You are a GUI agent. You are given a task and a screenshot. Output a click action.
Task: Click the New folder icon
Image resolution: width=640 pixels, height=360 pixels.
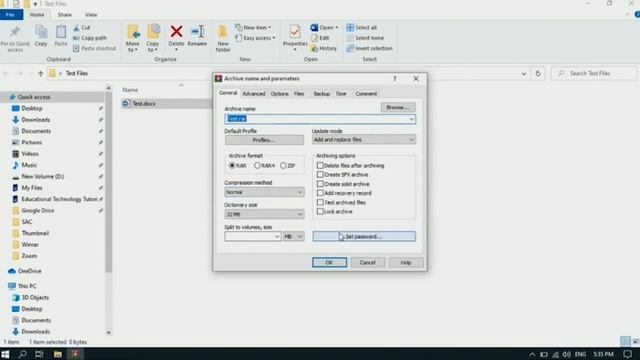click(x=223, y=32)
